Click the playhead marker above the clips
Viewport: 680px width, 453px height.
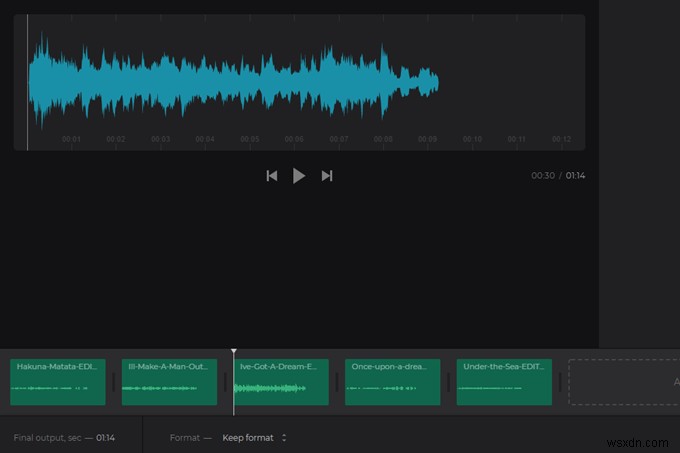pyautogui.click(x=234, y=352)
